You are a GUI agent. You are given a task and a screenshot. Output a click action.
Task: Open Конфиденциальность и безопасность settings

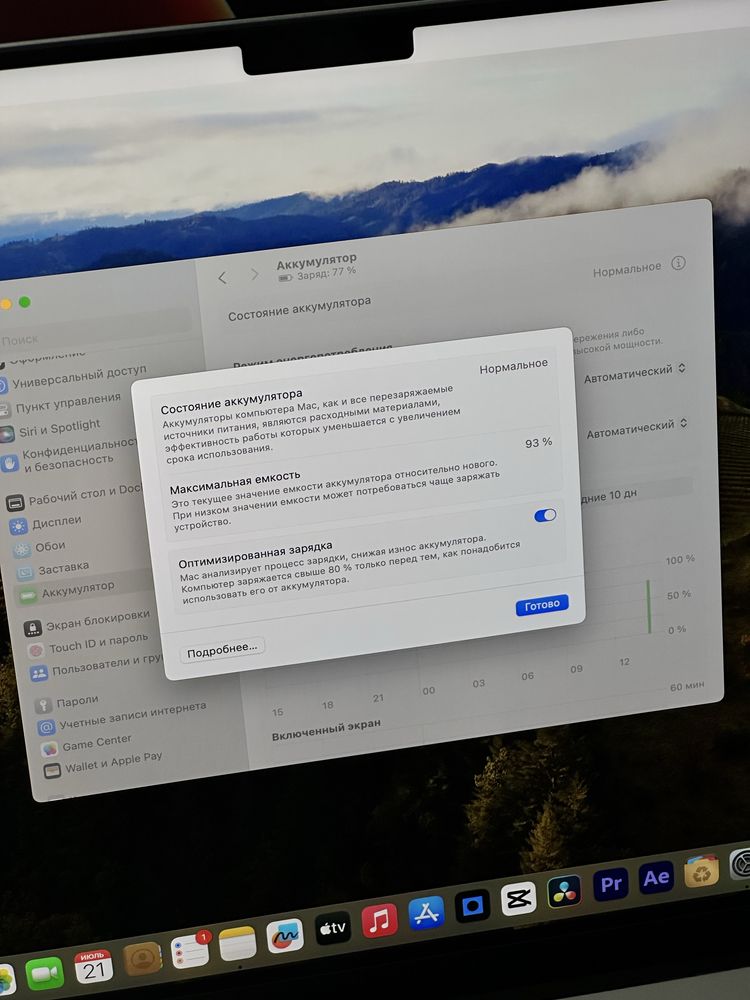click(x=69, y=454)
